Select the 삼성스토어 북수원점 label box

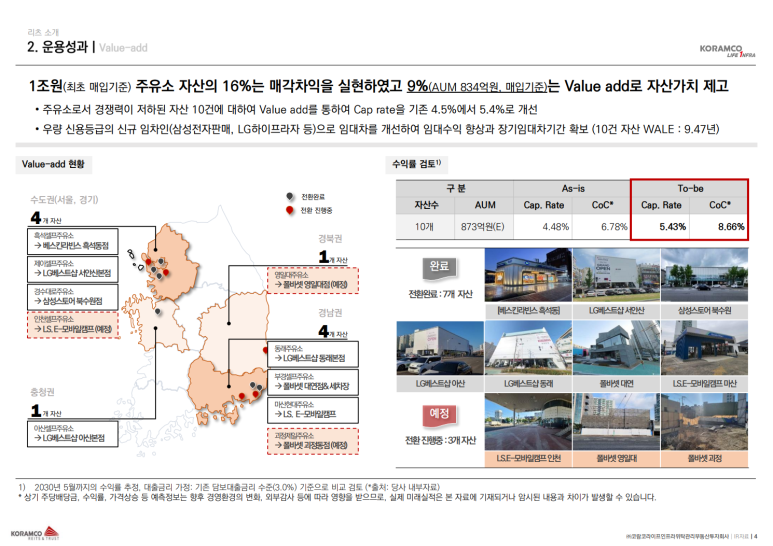(72, 297)
